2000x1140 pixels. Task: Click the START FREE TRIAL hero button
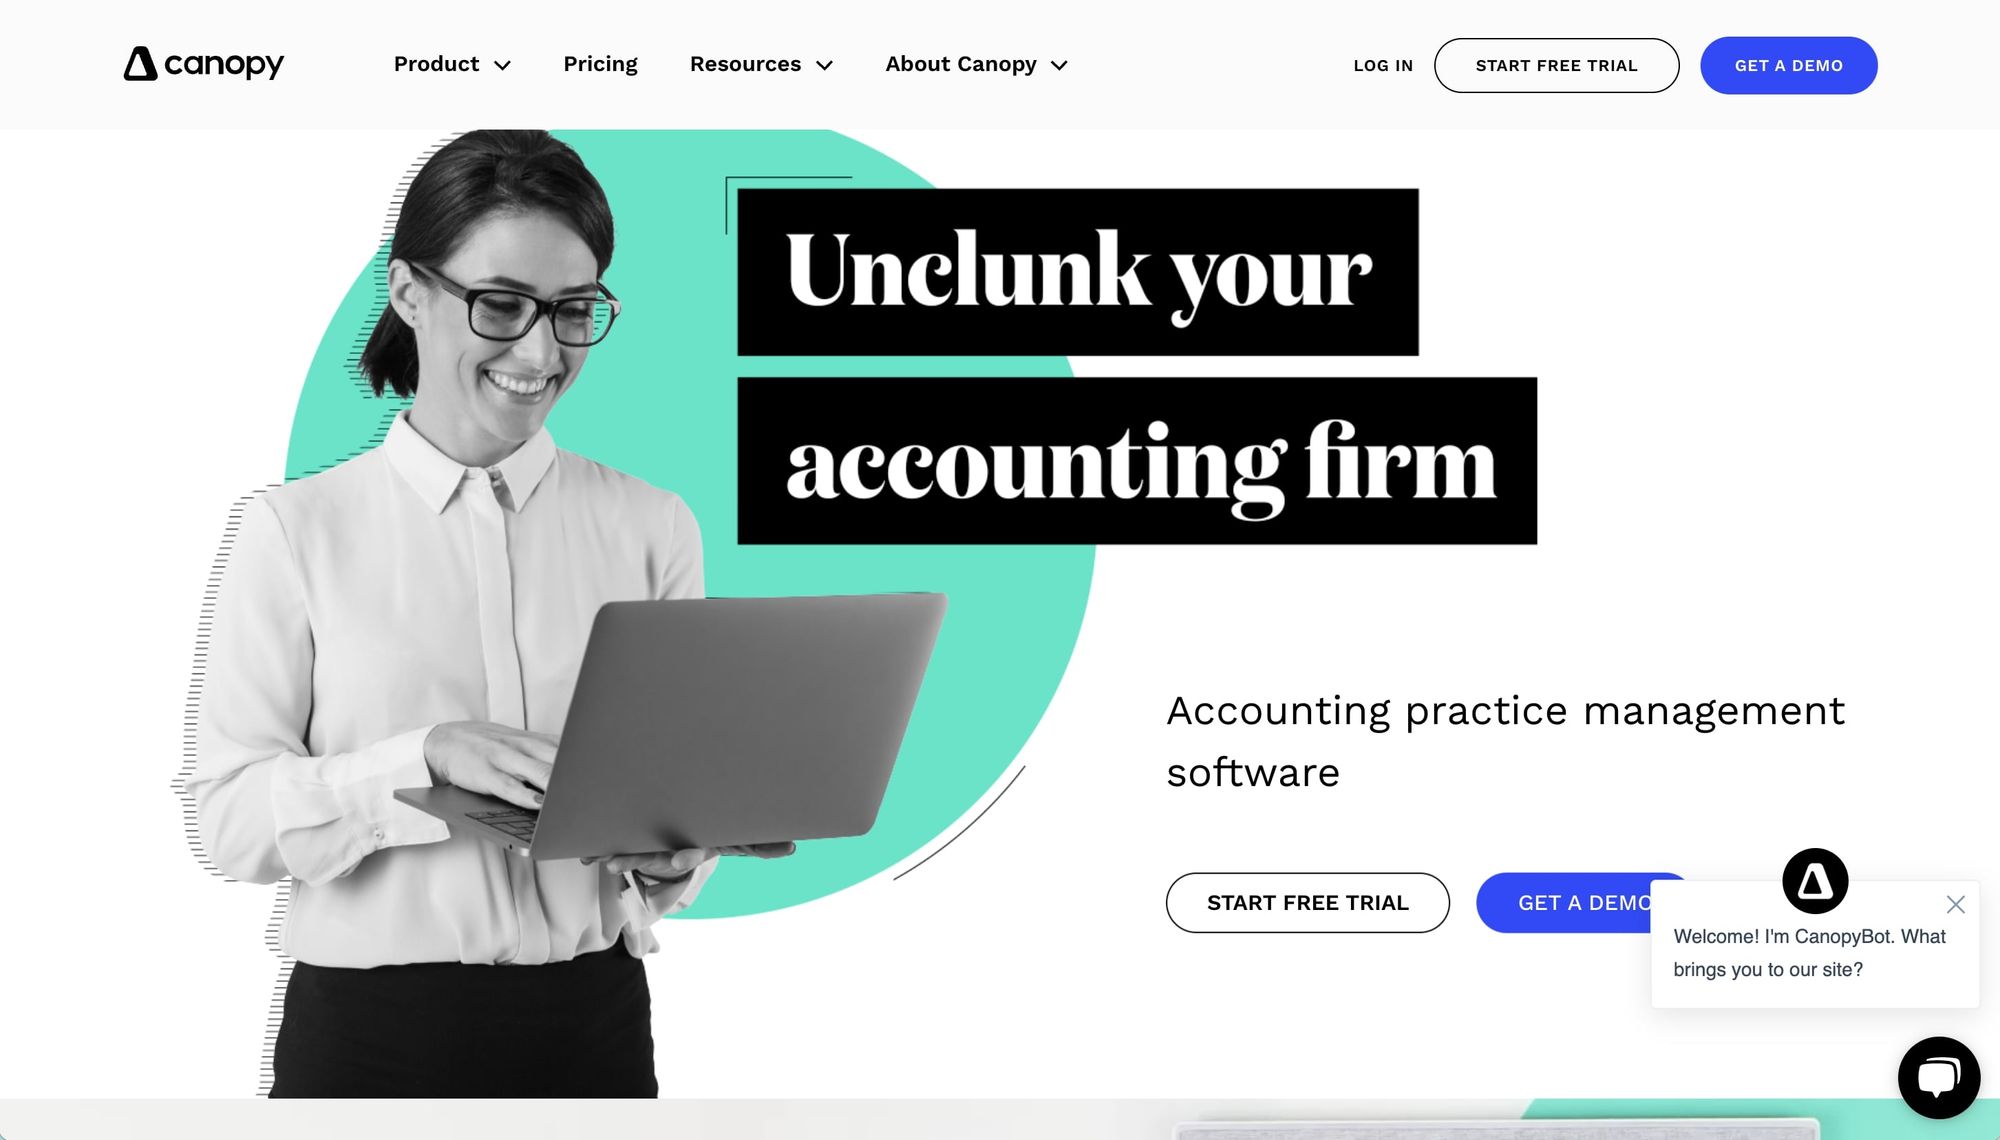pyautogui.click(x=1308, y=902)
